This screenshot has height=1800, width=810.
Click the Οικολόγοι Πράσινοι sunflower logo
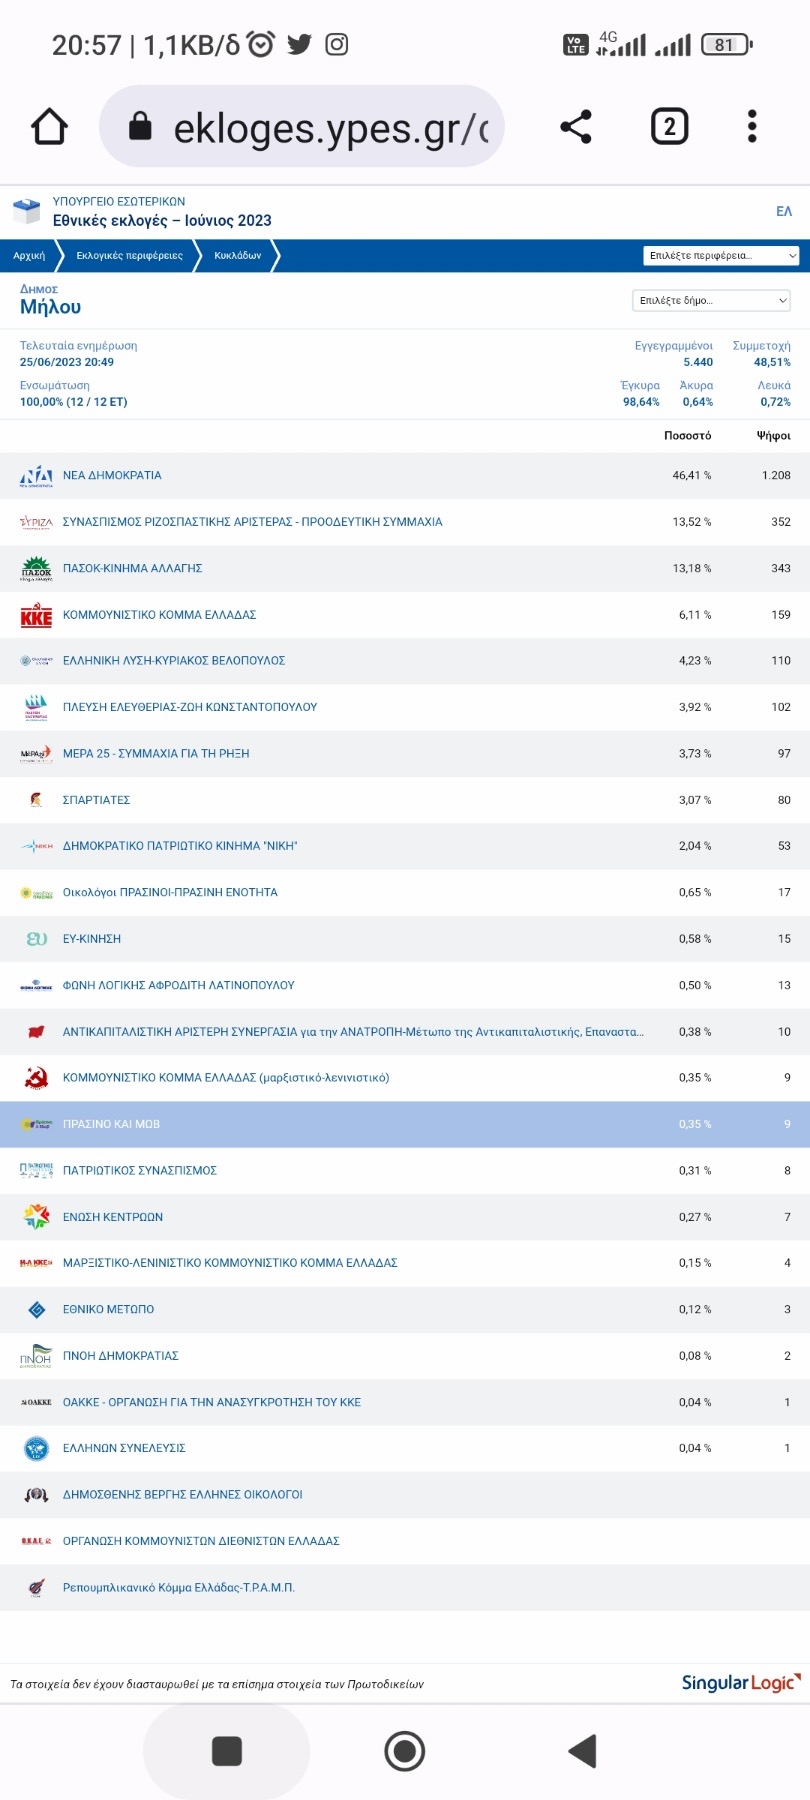click(x=36, y=893)
